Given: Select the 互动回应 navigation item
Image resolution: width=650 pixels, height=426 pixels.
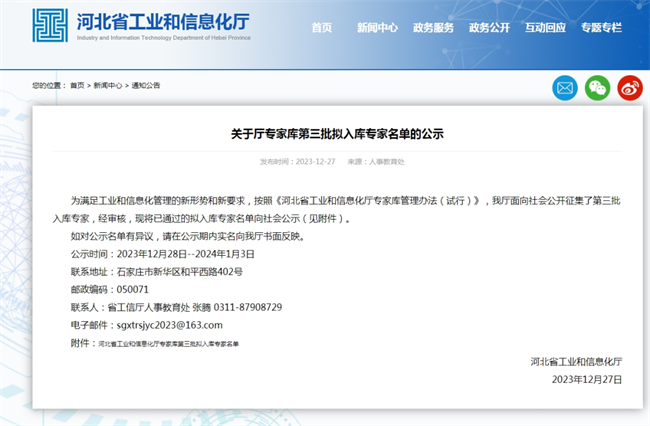Looking at the screenshot, I should point(545,28).
